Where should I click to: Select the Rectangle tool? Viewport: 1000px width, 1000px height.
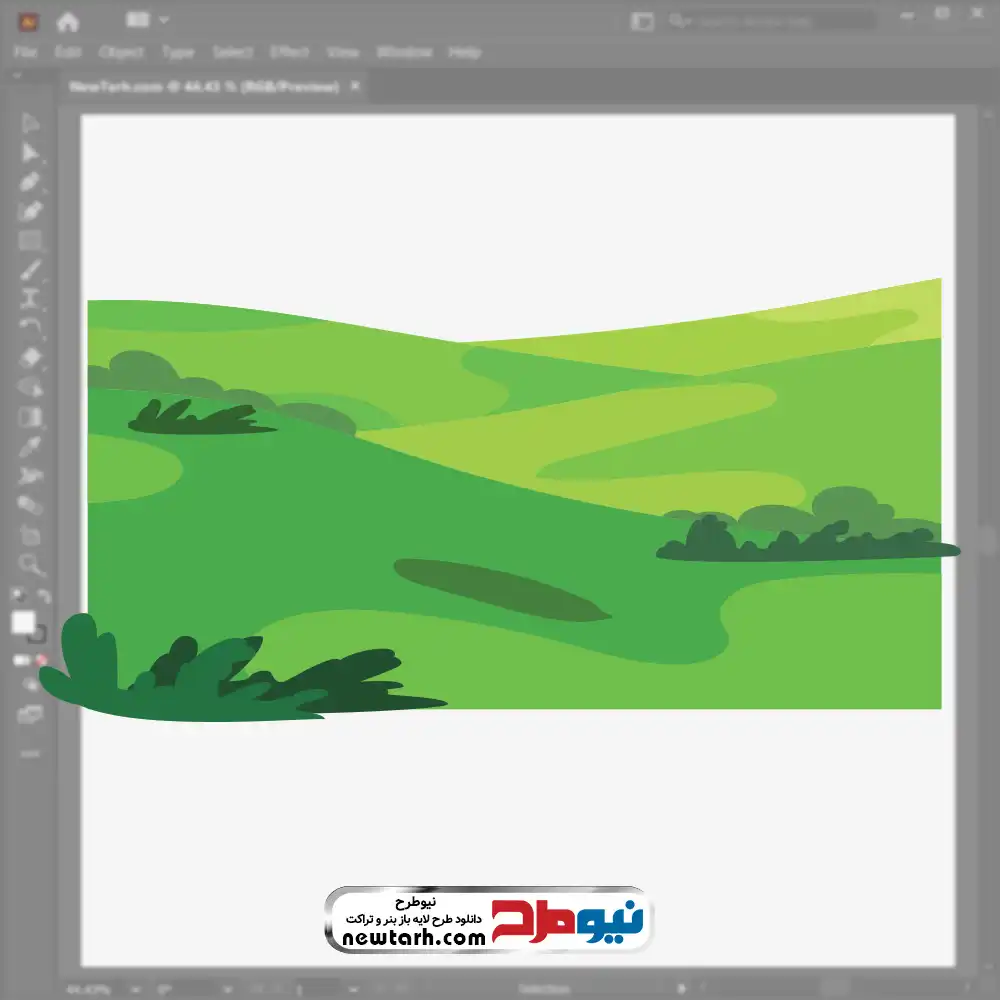click(29, 241)
